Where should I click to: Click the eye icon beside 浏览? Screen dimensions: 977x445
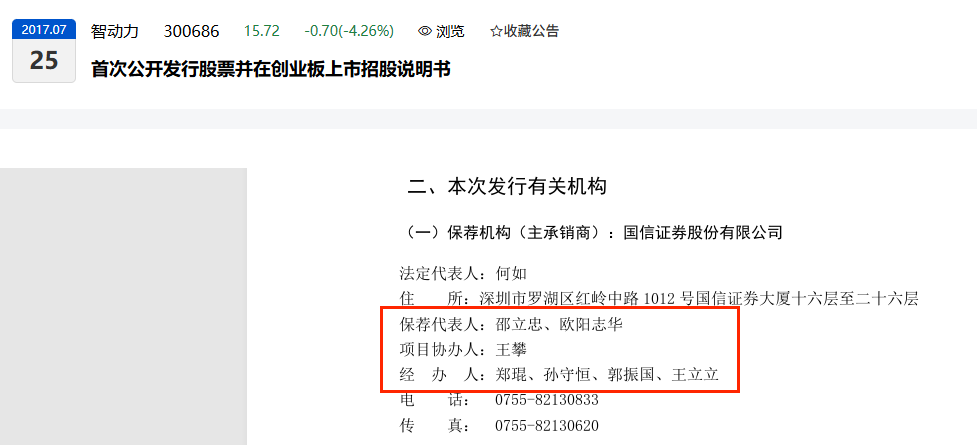pyautogui.click(x=425, y=31)
